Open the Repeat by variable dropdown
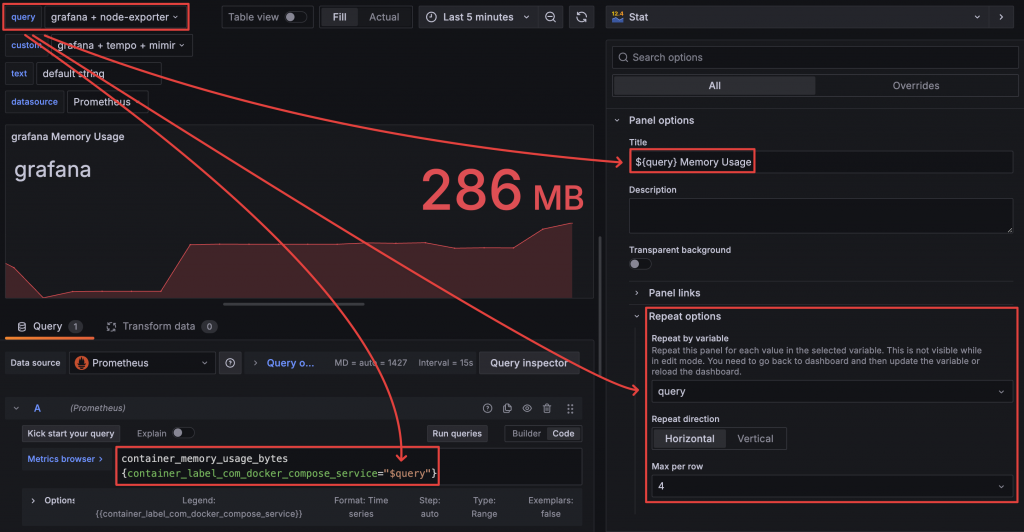Viewport: 1024px width, 532px height. 832,392
